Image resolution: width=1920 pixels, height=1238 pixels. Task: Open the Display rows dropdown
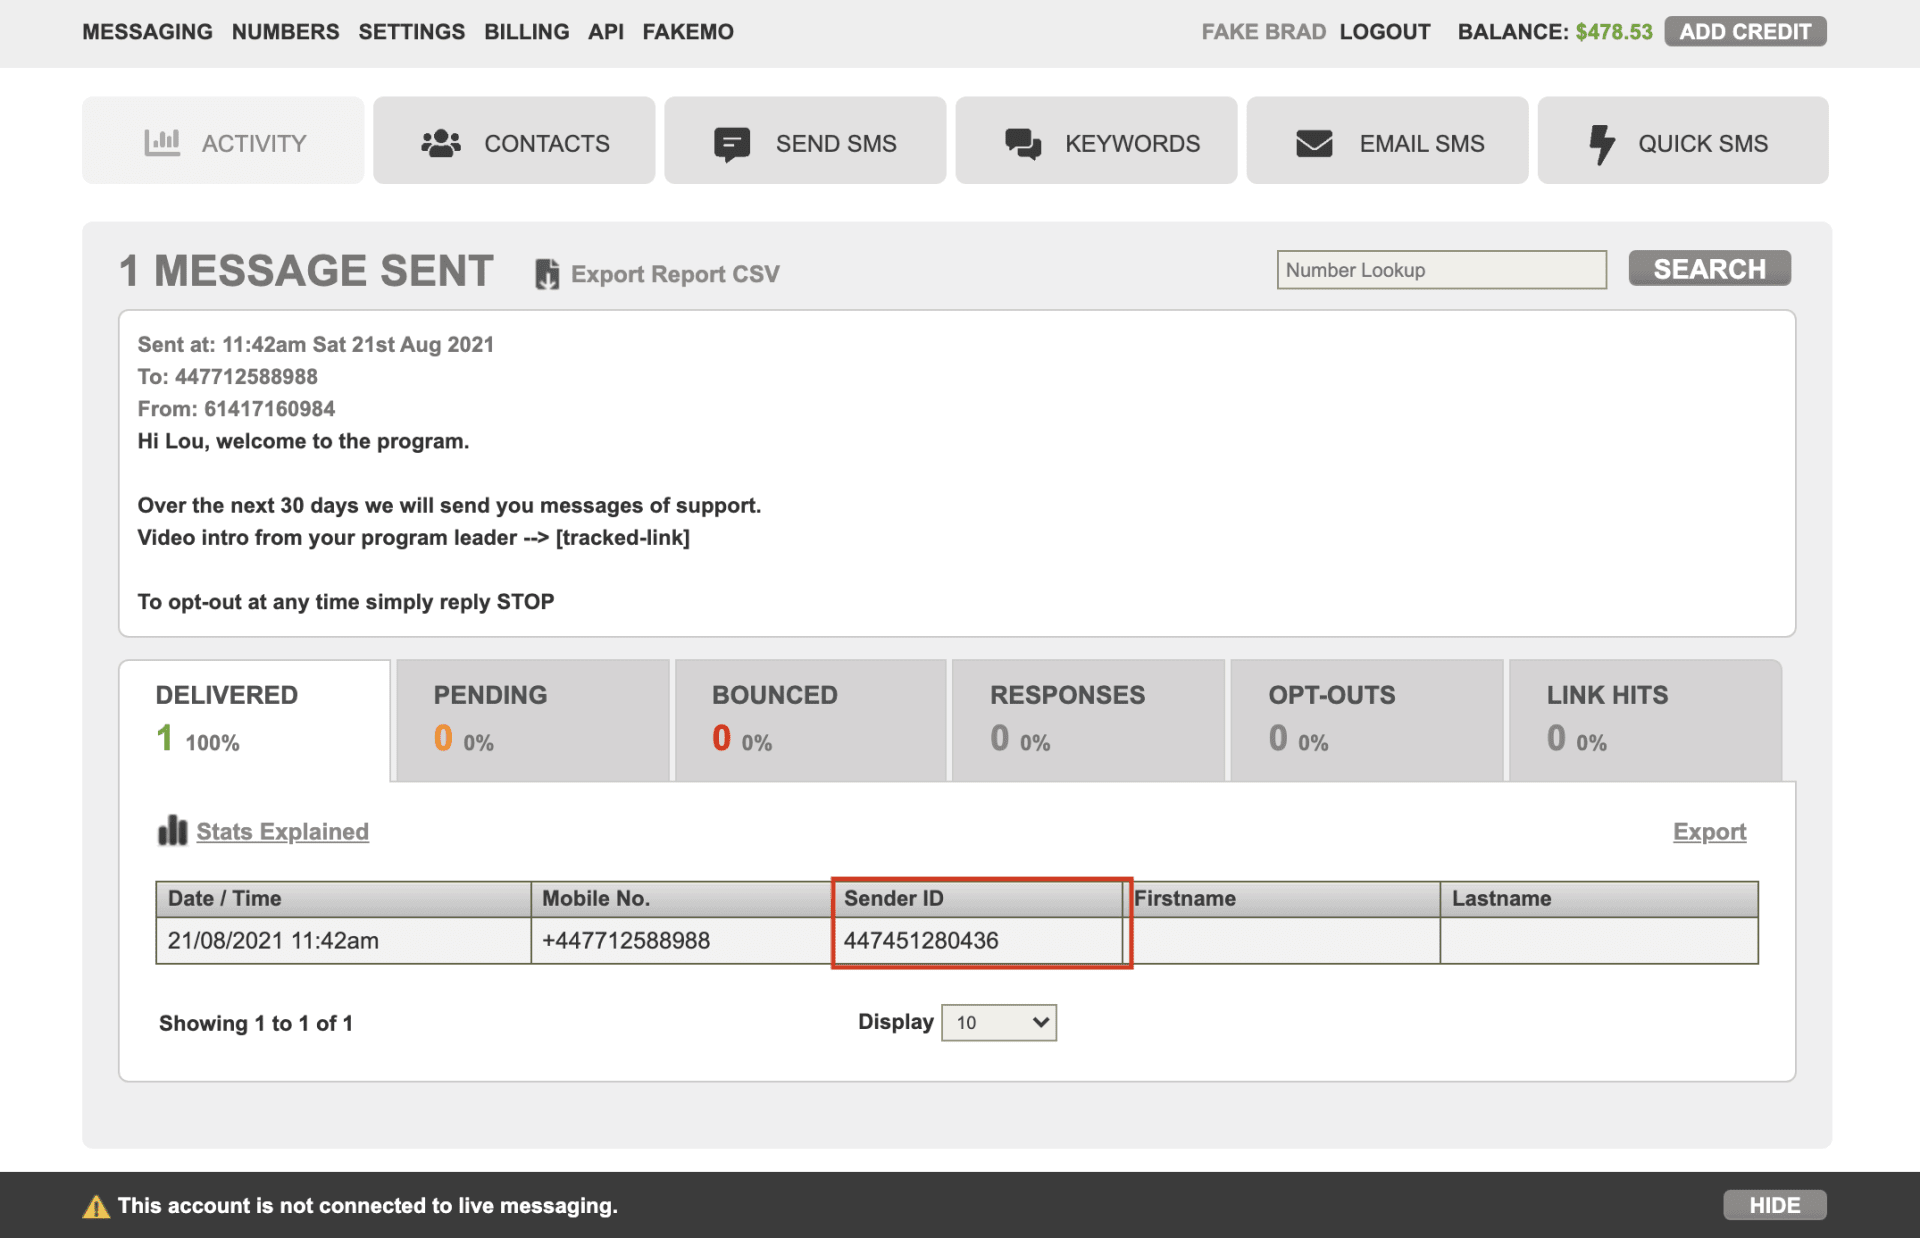pyautogui.click(x=999, y=1022)
